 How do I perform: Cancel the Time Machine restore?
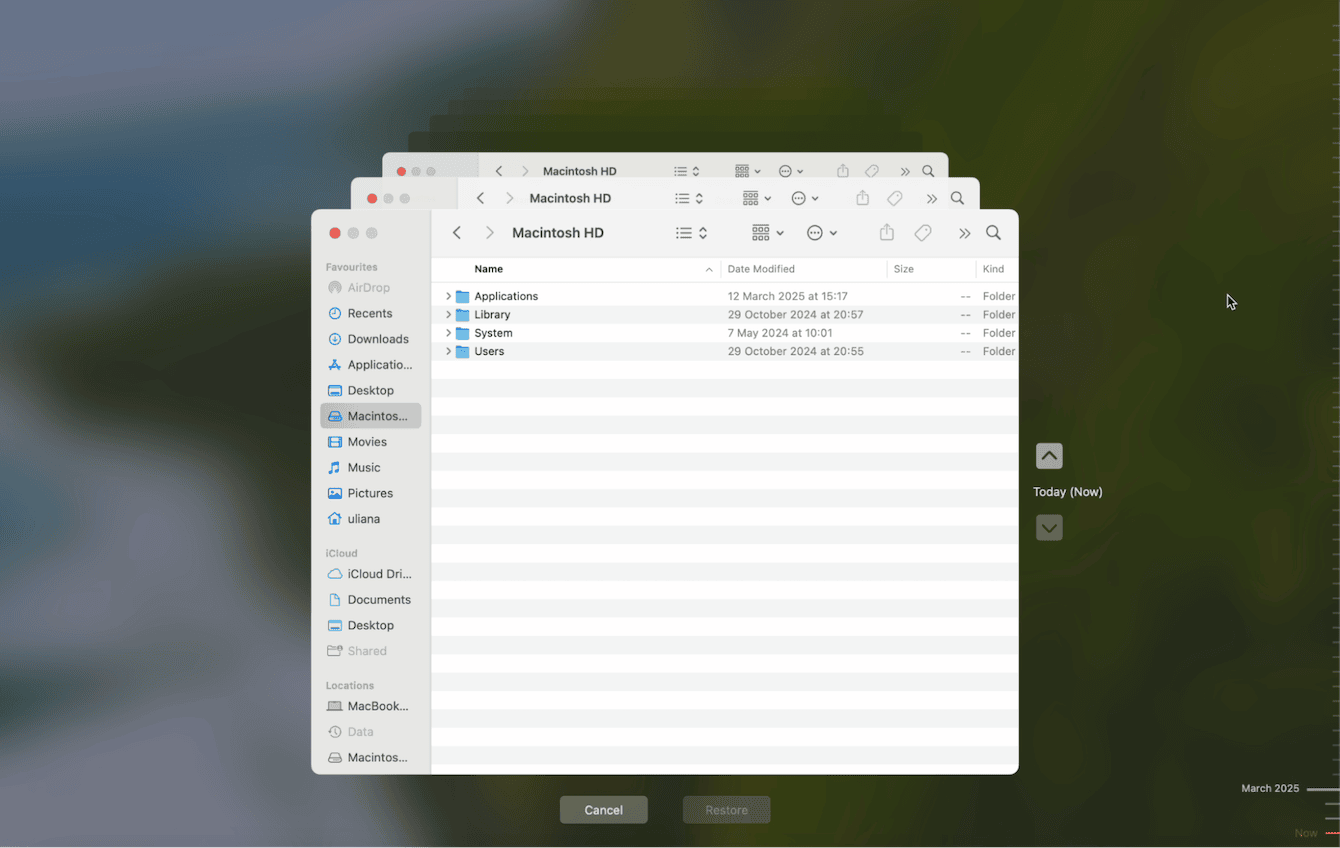[x=603, y=810]
